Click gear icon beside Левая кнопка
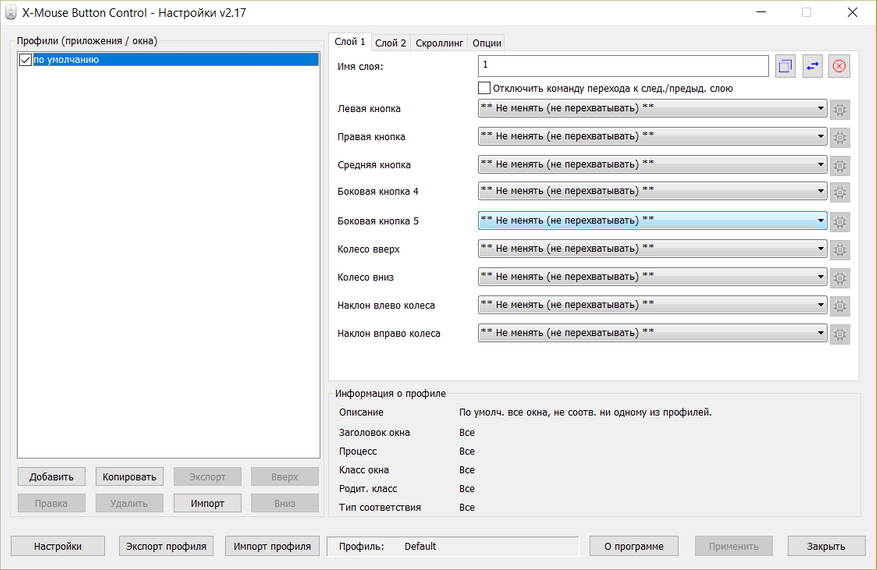877x570 pixels. click(840, 109)
